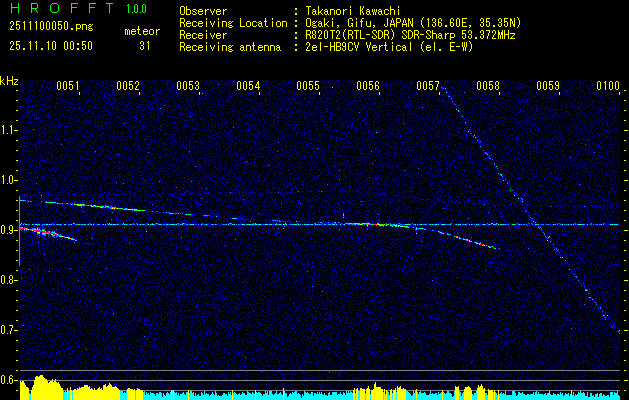Click the 0.7 kHz axis label
The height and width of the screenshot is (400, 629).
coord(8,330)
